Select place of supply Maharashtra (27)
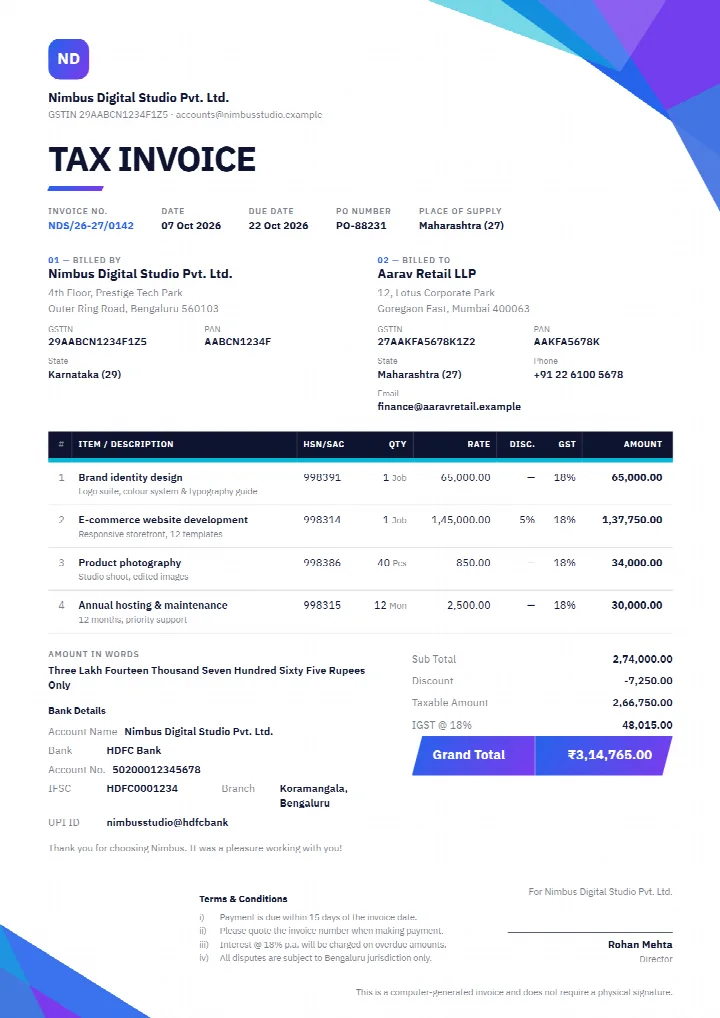The width and height of the screenshot is (720, 1018). (461, 226)
